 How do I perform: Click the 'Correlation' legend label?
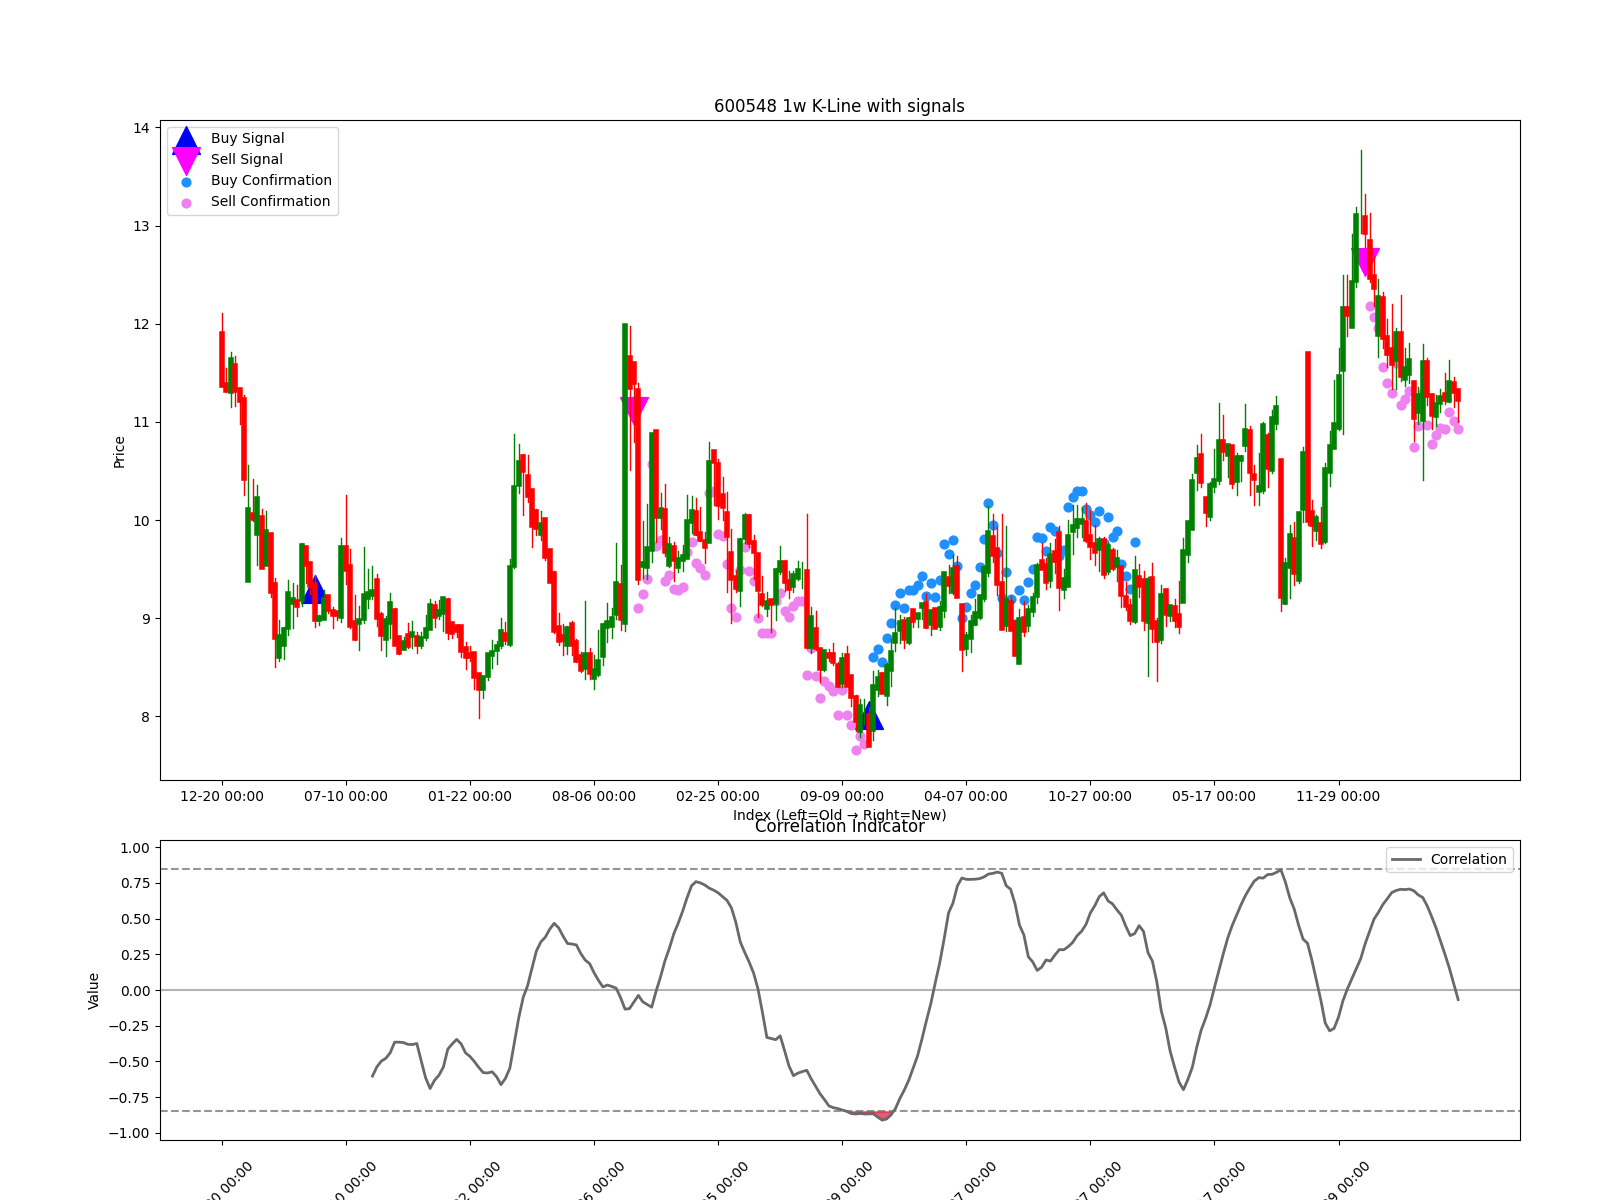pos(1468,859)
